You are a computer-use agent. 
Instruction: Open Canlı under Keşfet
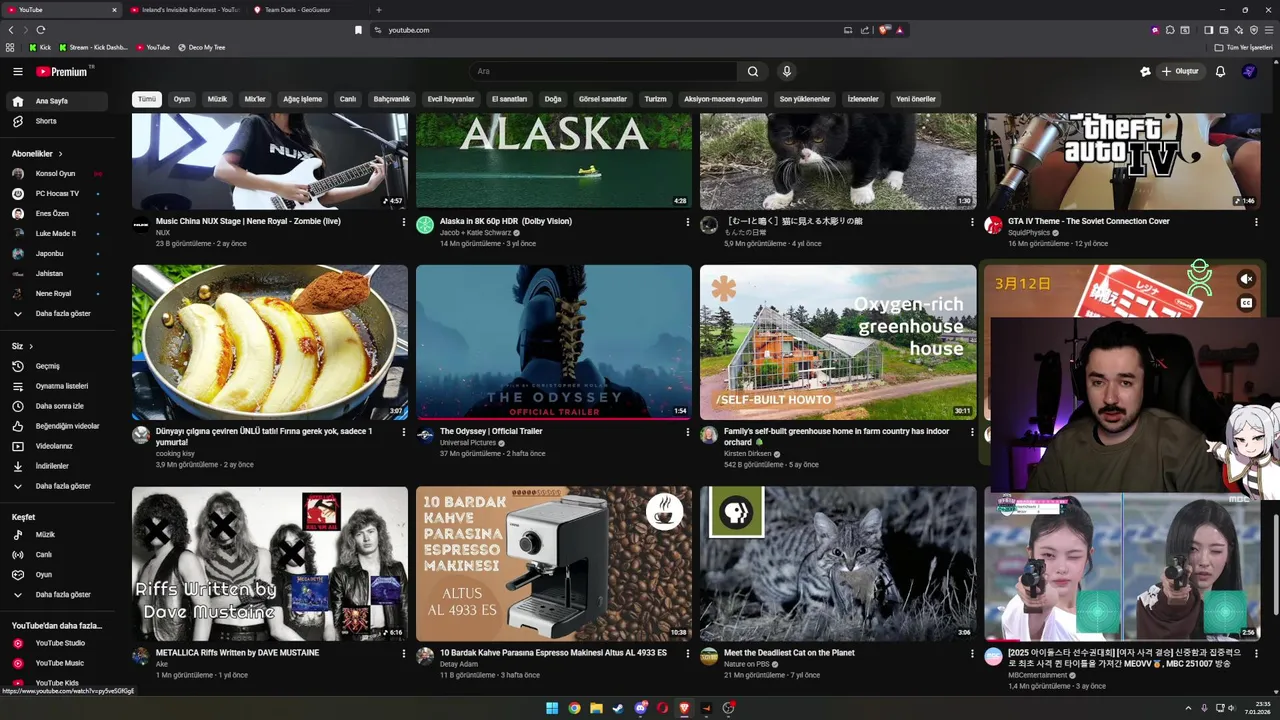[x=59, y=555]
